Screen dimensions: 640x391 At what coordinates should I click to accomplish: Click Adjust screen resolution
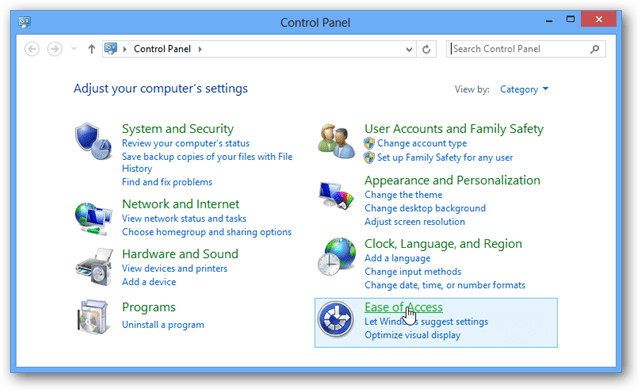point(415,222)
